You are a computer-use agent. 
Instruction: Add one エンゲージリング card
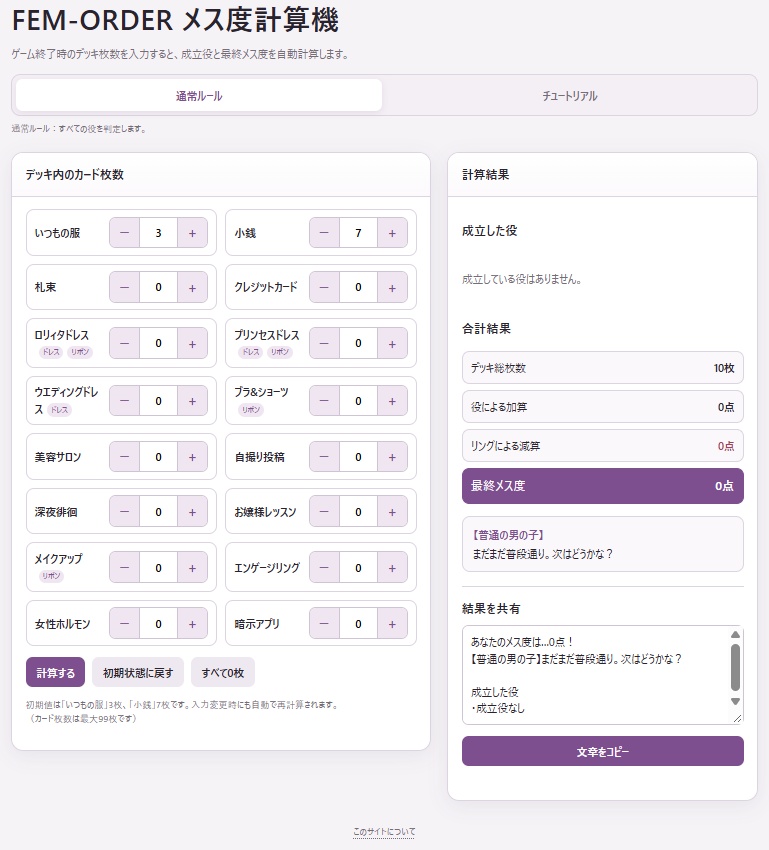click(392, 568)
